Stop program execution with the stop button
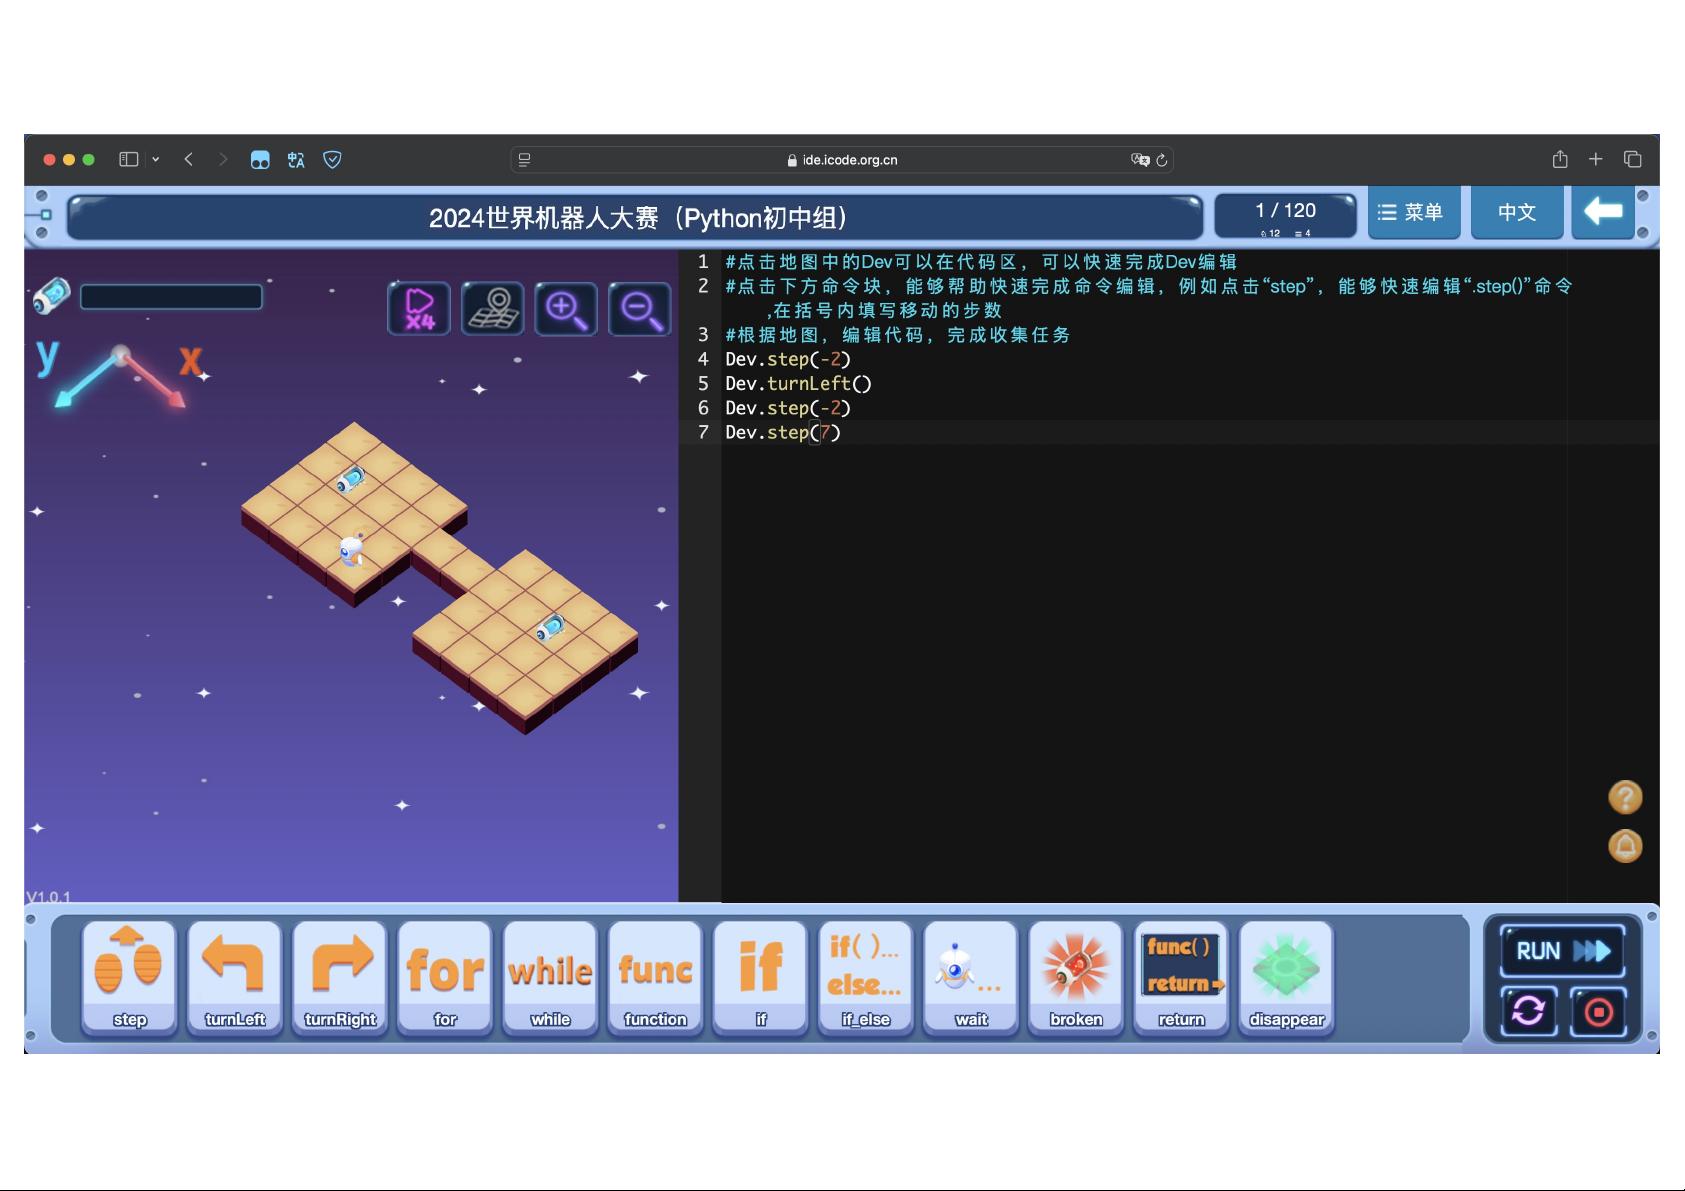The width and height of the screenshot is (1685, 1191). coord(1598,1012)
